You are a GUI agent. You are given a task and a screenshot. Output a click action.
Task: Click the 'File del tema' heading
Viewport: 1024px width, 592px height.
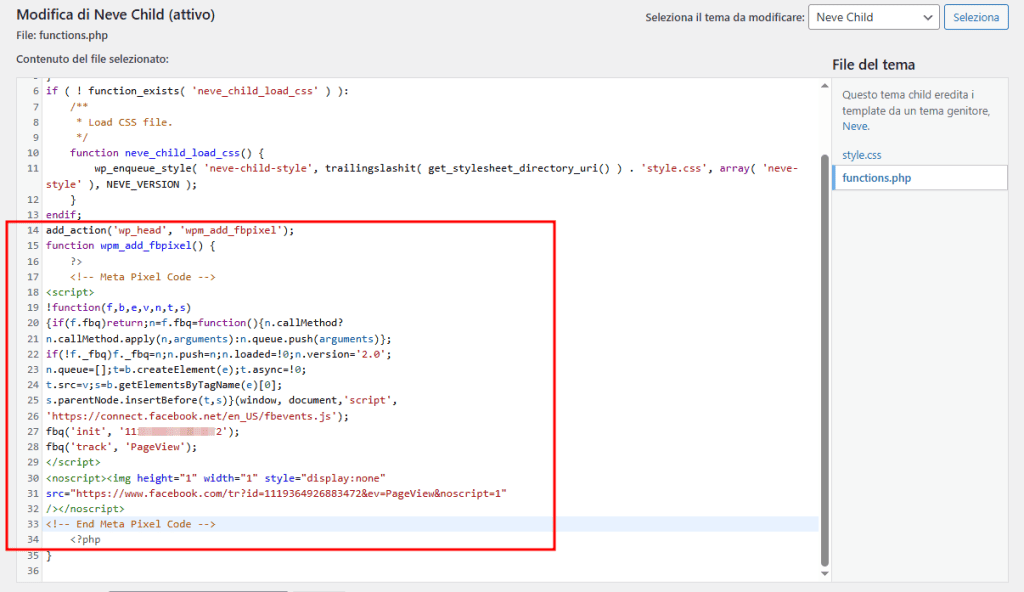(873, 65)
